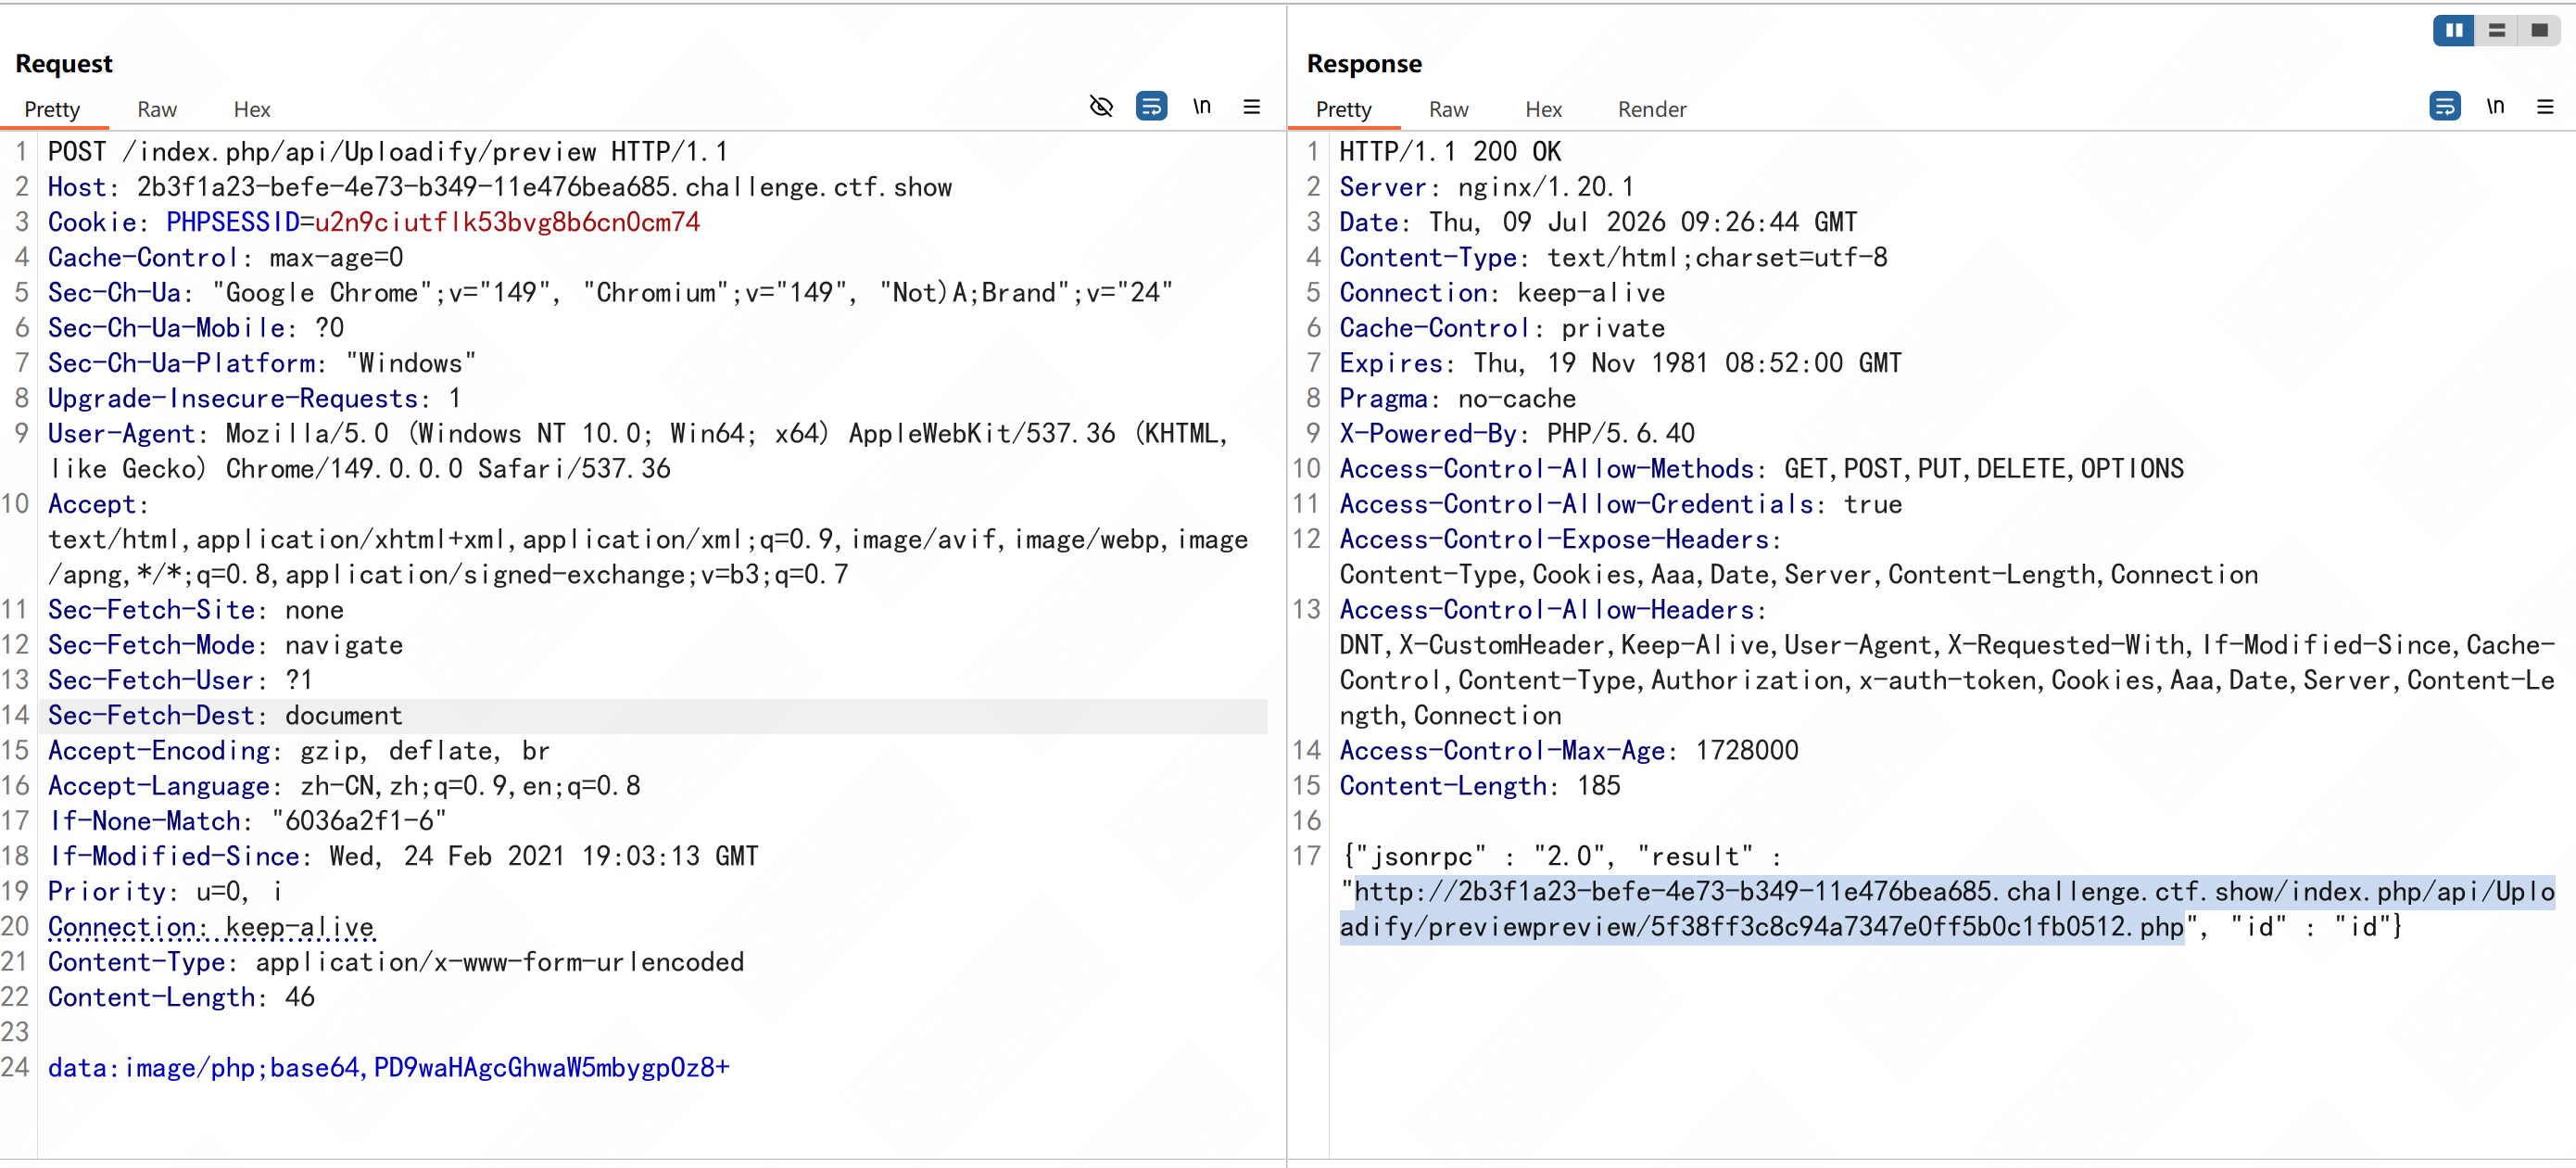This screenshot has height=1168, width=2576.
Task: Select combined tabbed layout icon
Action: 2539,31
